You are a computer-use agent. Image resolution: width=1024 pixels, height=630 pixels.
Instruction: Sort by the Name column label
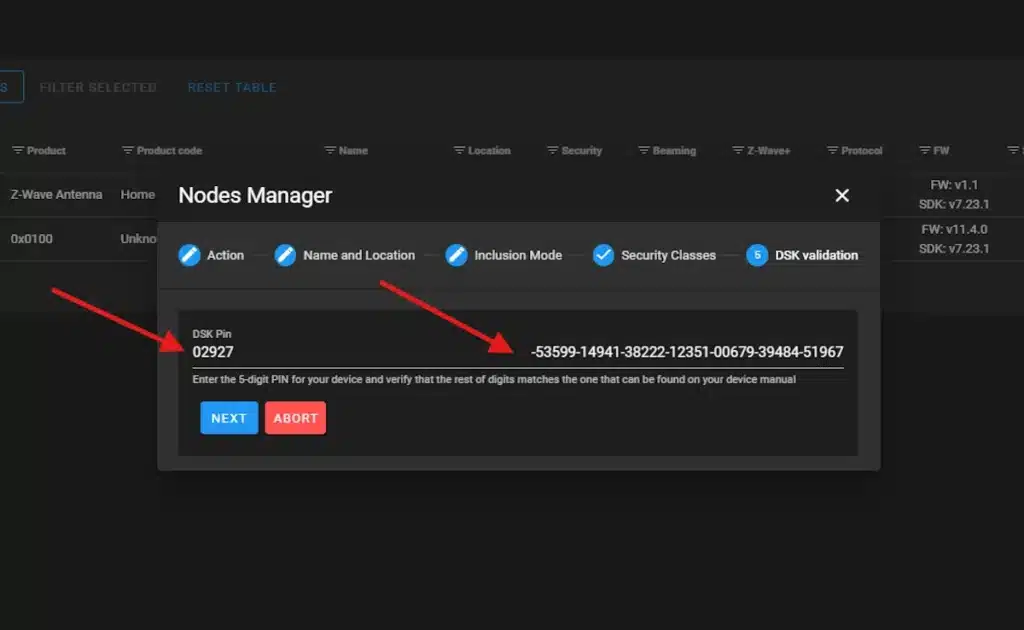coord(353,151)
